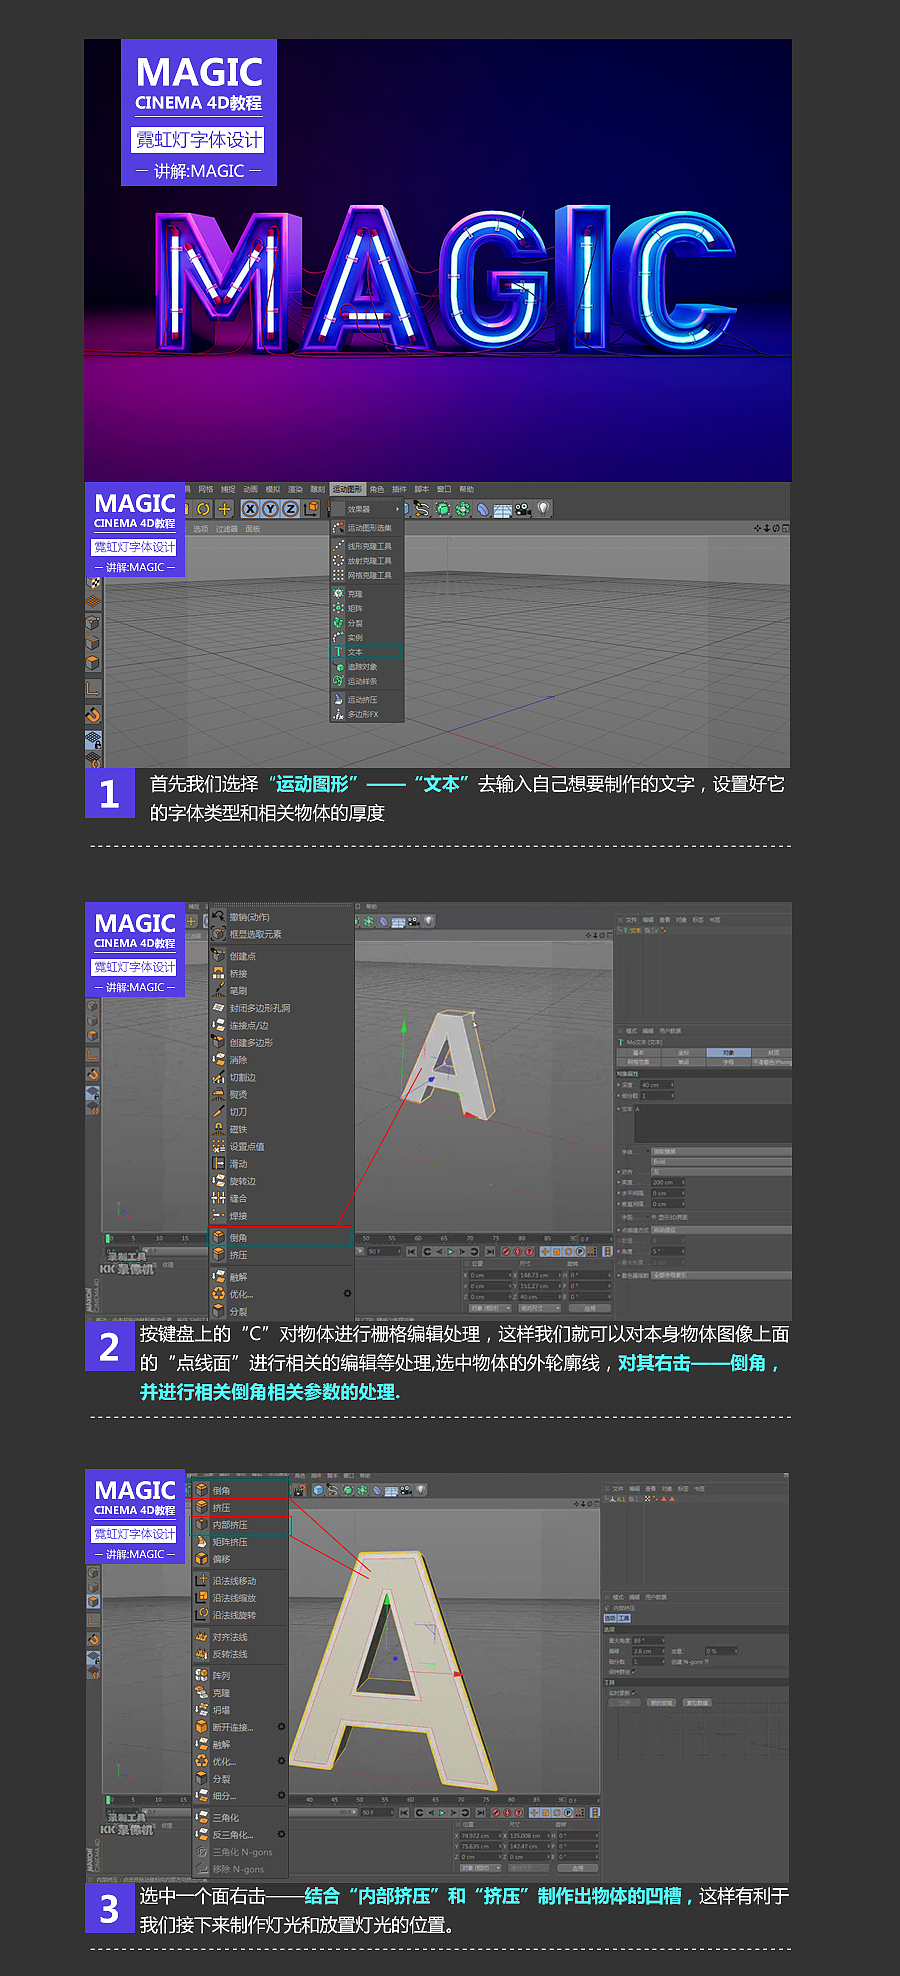Click record keyframe button in step 2 timeline
Screen dimensions: 900x1976
[x=505, y=1251]
